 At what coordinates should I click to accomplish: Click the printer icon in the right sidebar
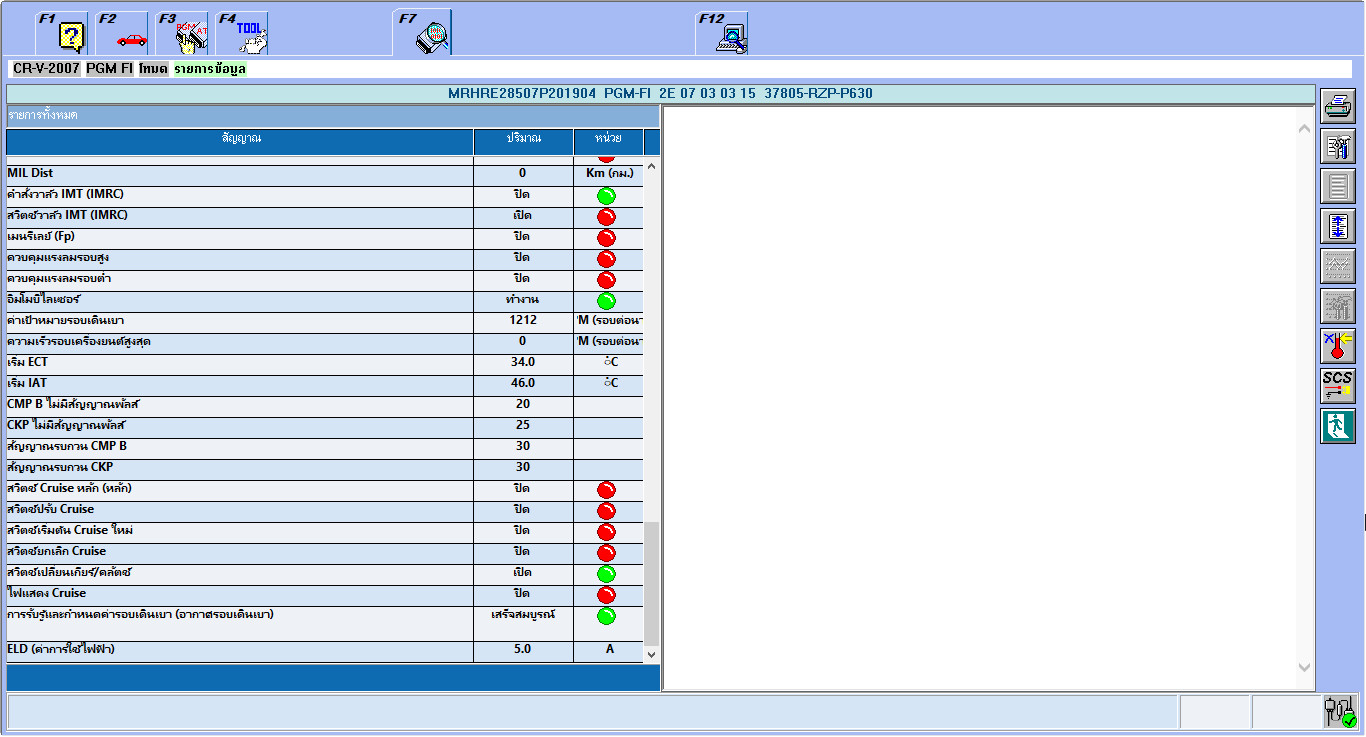1337,105
